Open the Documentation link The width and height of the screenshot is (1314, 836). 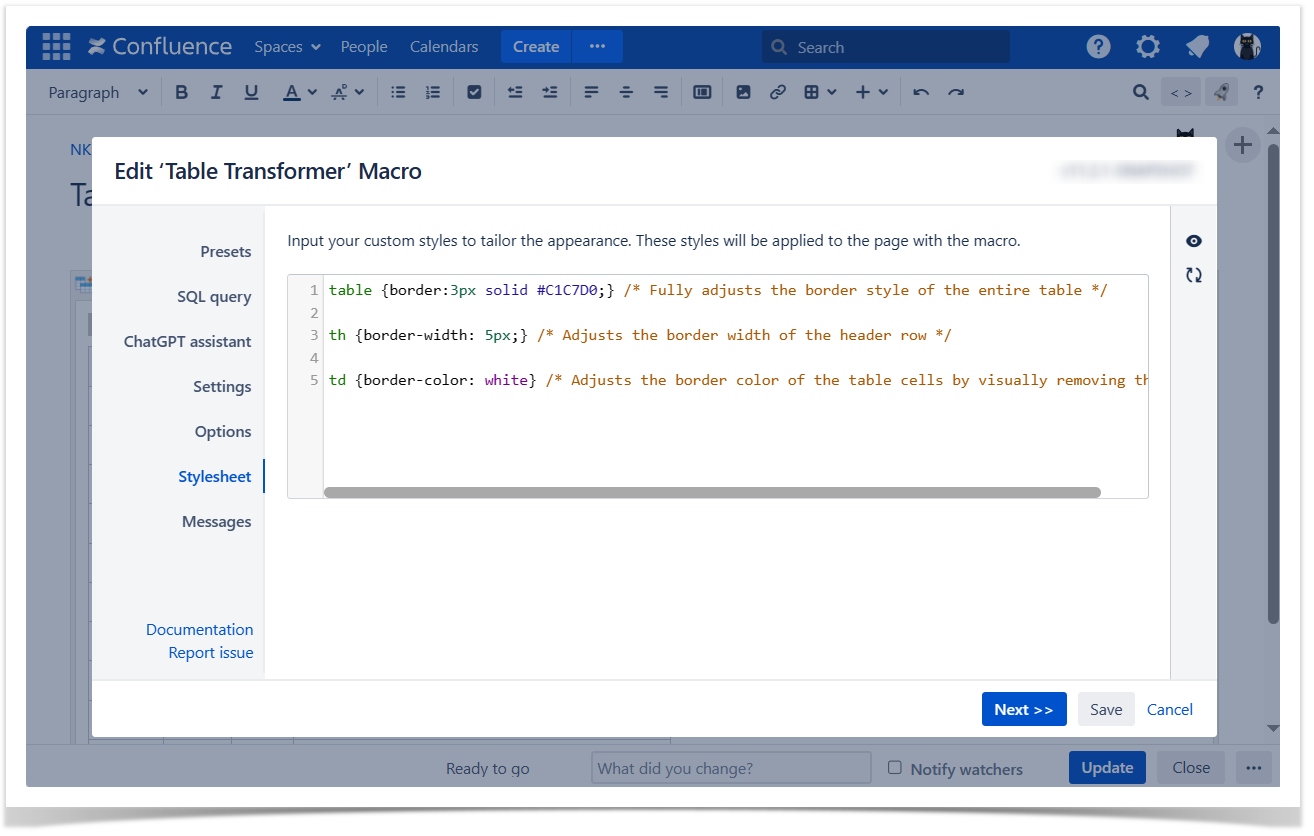pyautogui.click(x=199, y=629)
